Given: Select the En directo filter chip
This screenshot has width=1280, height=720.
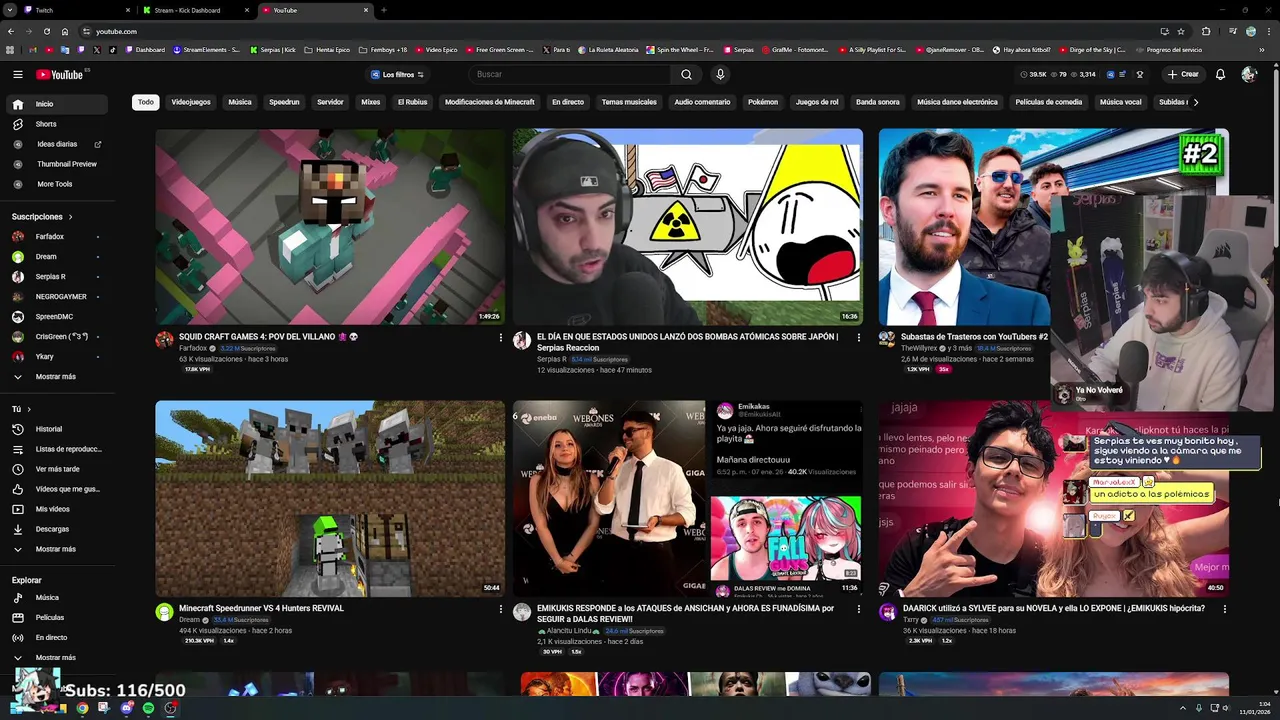Looking at the screenshot, I should pos(568,102).
